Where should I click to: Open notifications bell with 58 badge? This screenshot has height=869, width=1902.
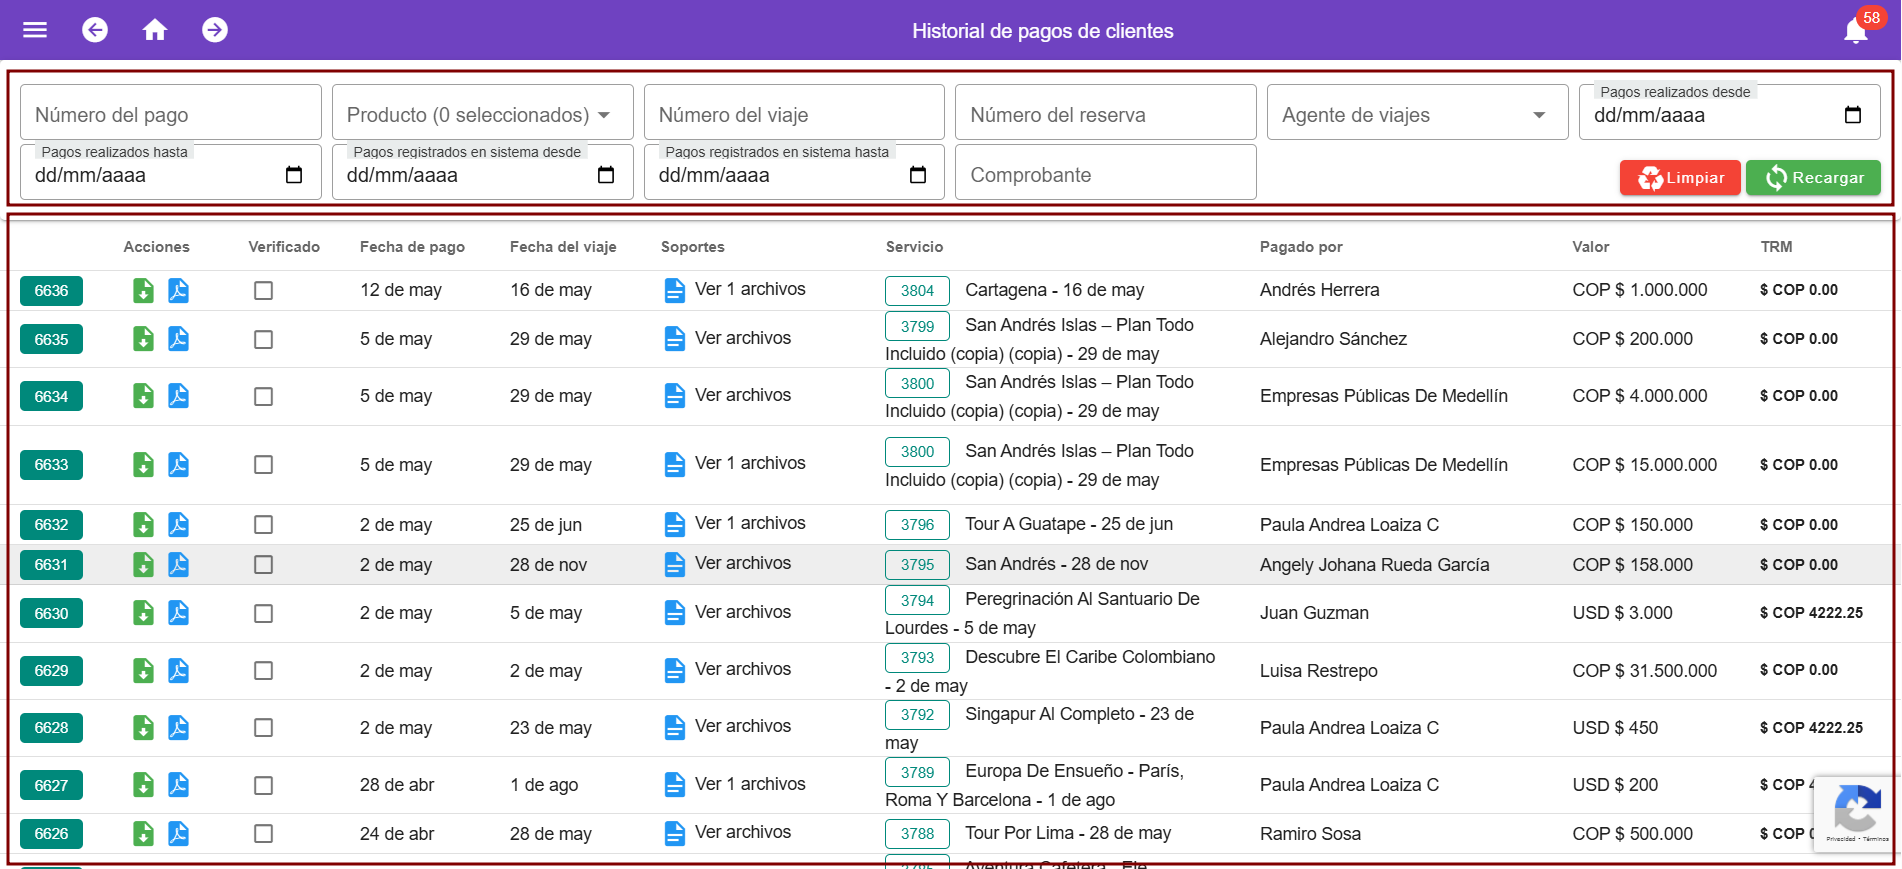tap(1856, 31)
